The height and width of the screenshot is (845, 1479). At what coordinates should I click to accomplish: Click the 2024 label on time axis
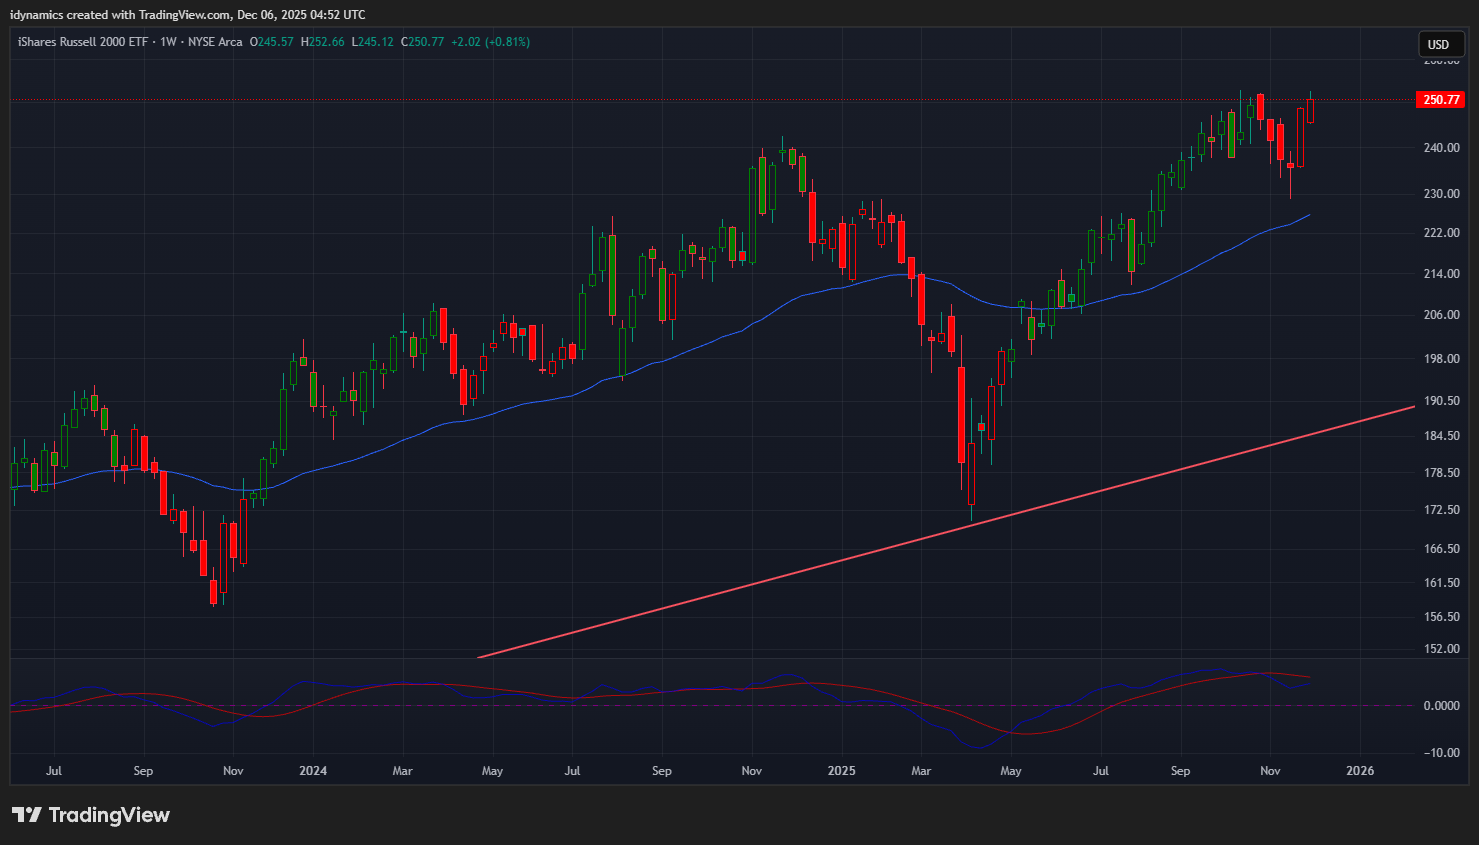[313, 771]
